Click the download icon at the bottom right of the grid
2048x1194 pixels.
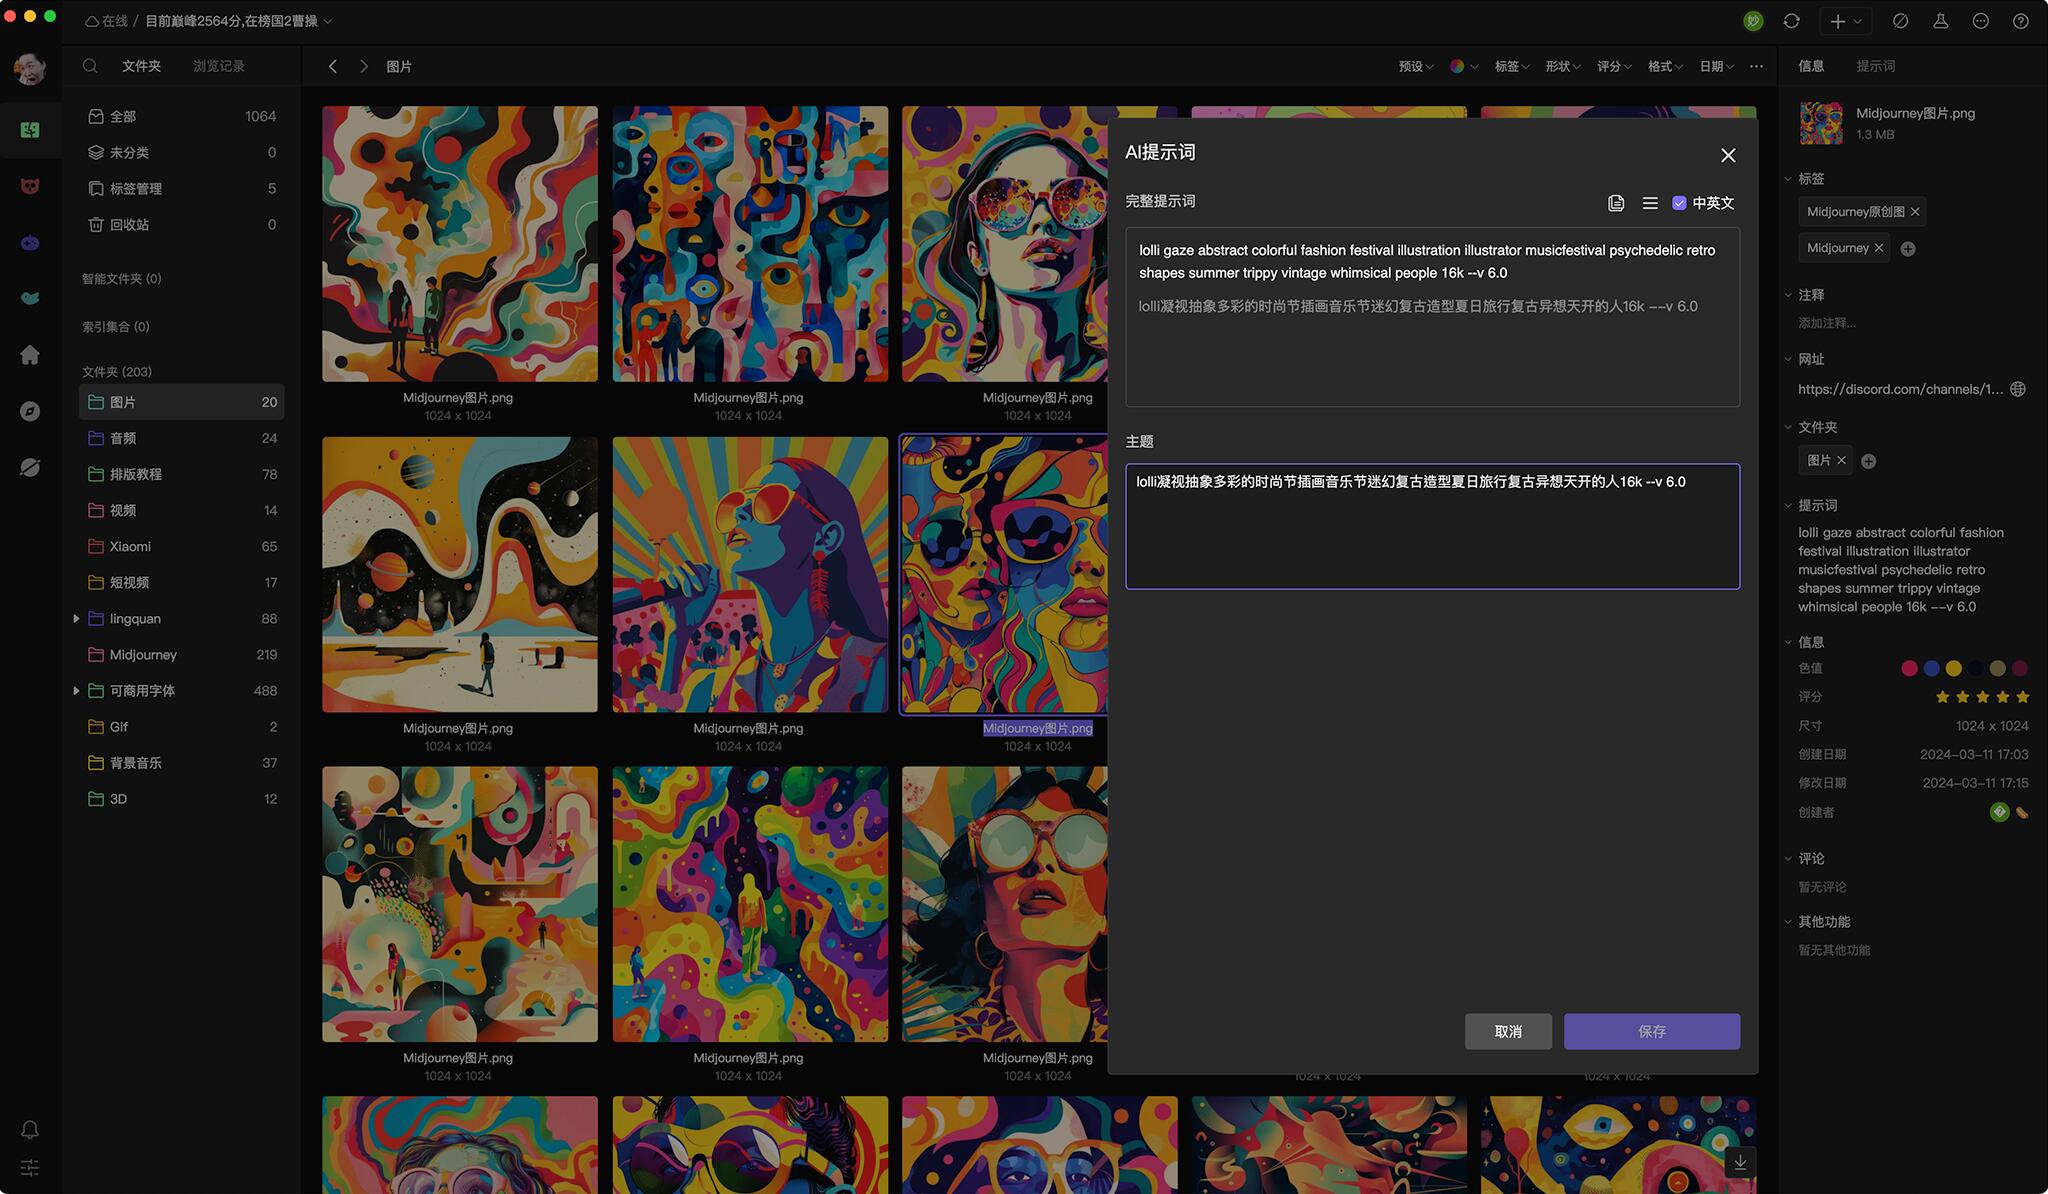(1740, 1162)
